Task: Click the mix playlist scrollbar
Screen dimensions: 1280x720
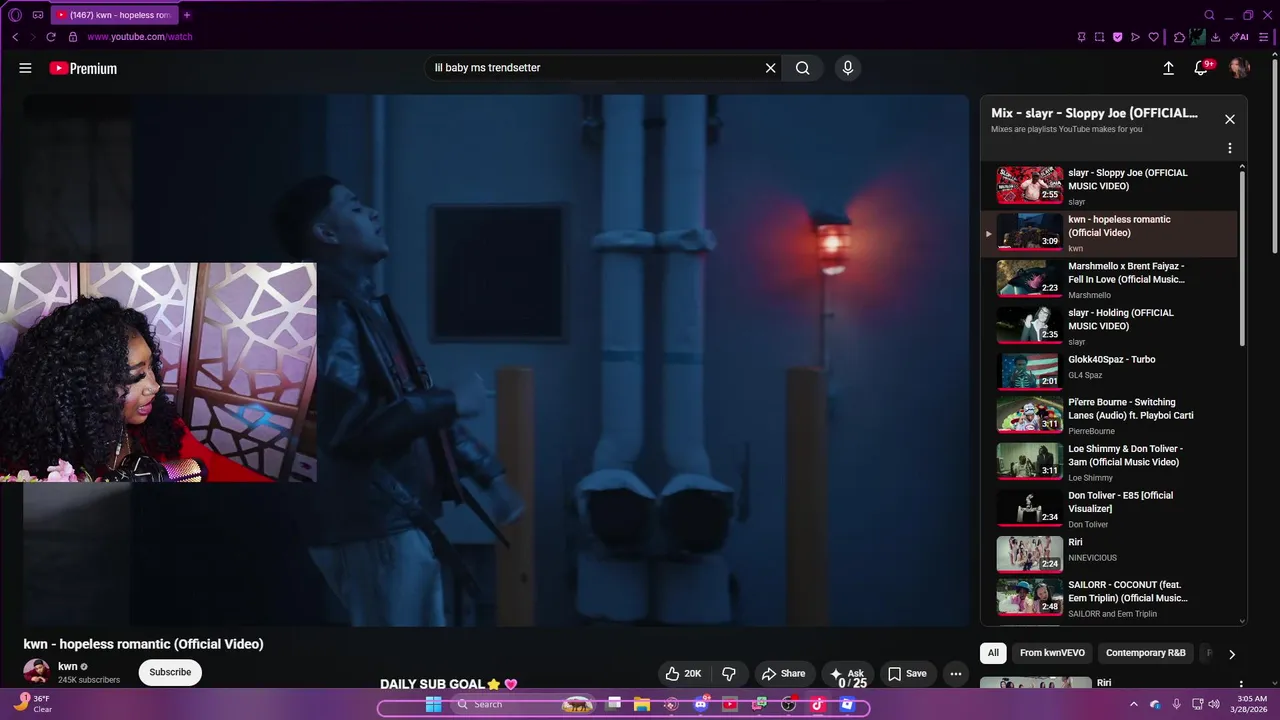Action: click(1242, 257)
